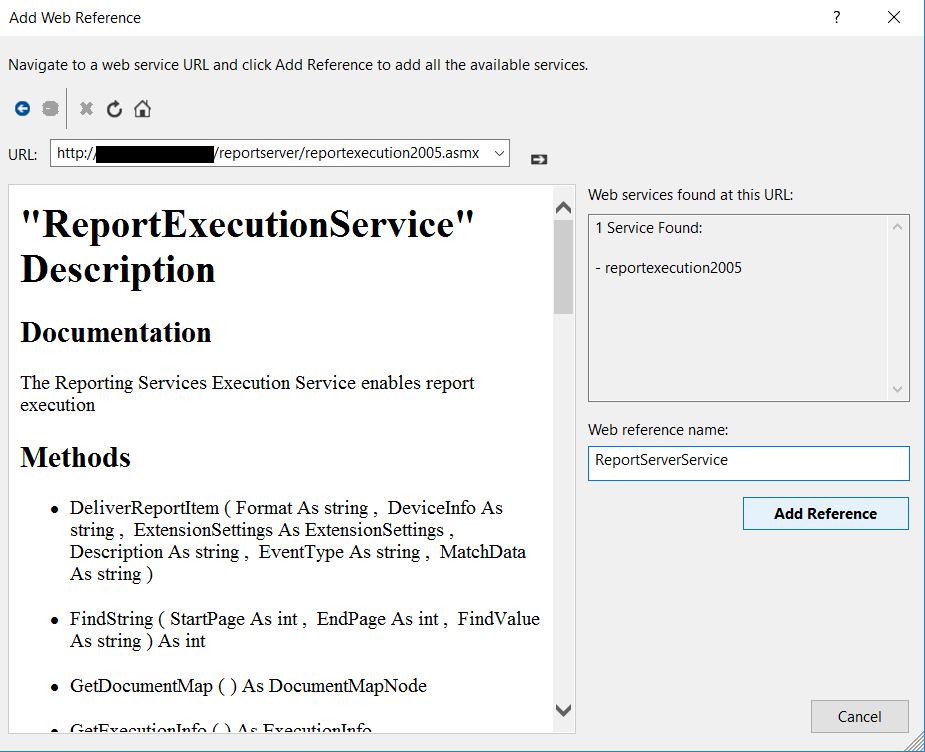Image resolution: width=925 pixels, height=752 pixels.
Task: Click the Back navigation arrow icon
Action: click(22, 108)
